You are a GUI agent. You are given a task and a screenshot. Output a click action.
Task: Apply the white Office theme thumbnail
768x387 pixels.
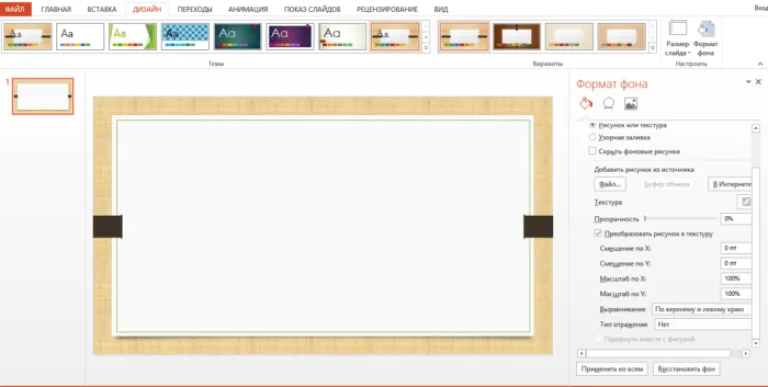80,36
